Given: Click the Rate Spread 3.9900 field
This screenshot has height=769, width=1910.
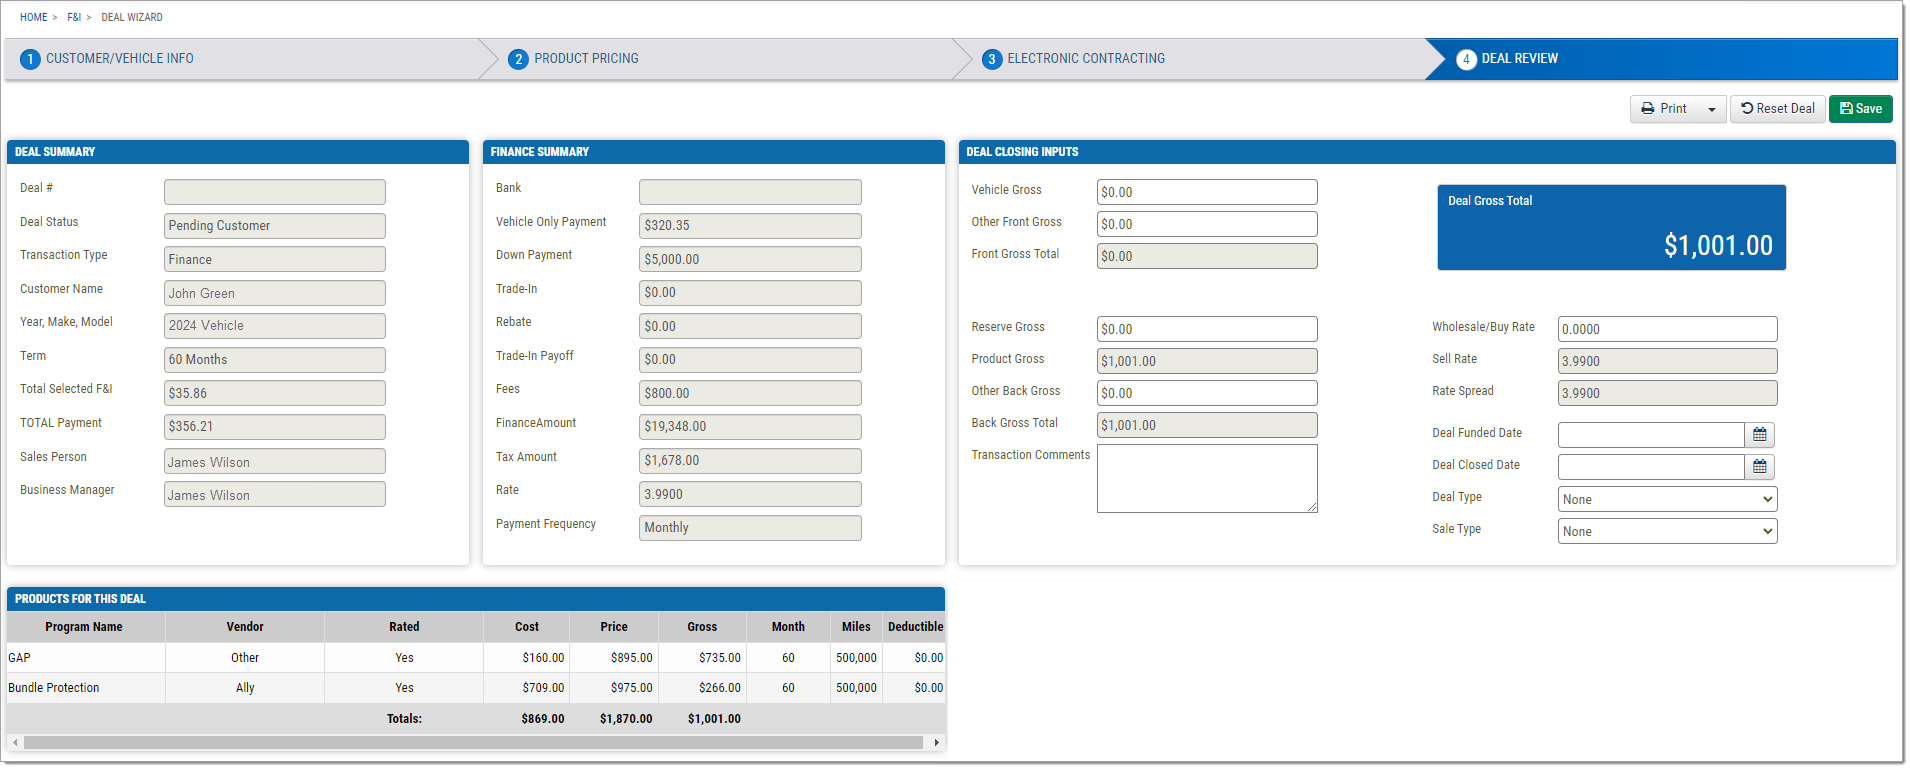Looking at the screenshot, I should (1667, 393).
